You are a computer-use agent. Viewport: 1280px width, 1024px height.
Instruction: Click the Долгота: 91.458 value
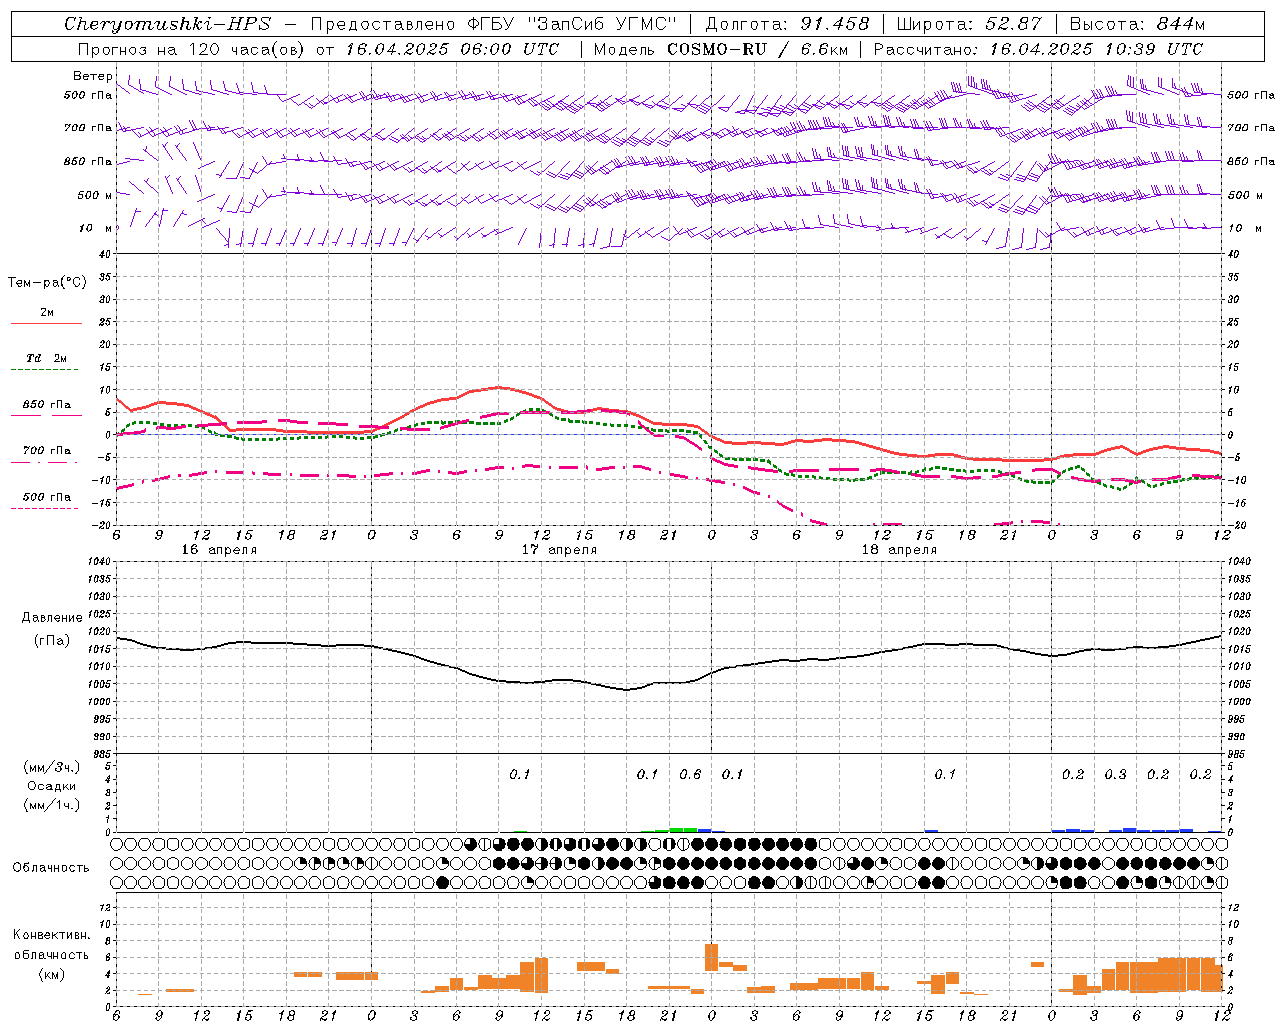pos(787,24)
